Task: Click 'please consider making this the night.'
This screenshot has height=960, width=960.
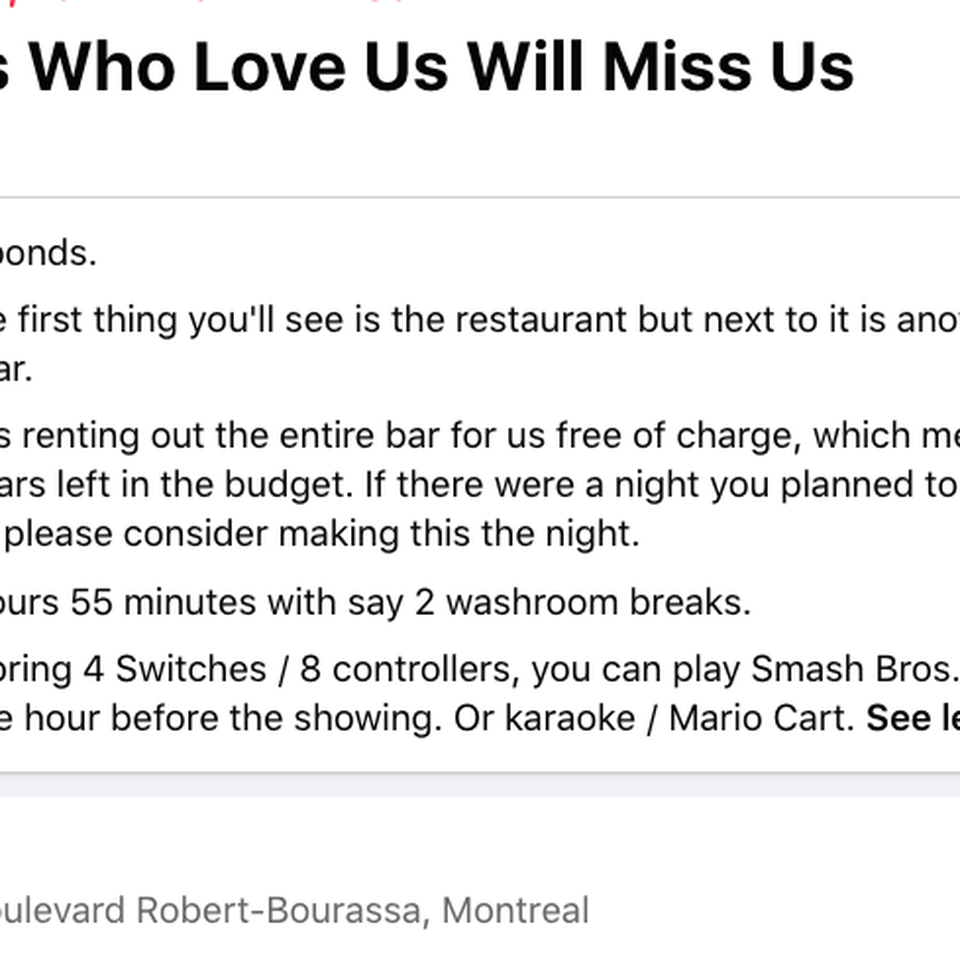Action: (321, 533)
